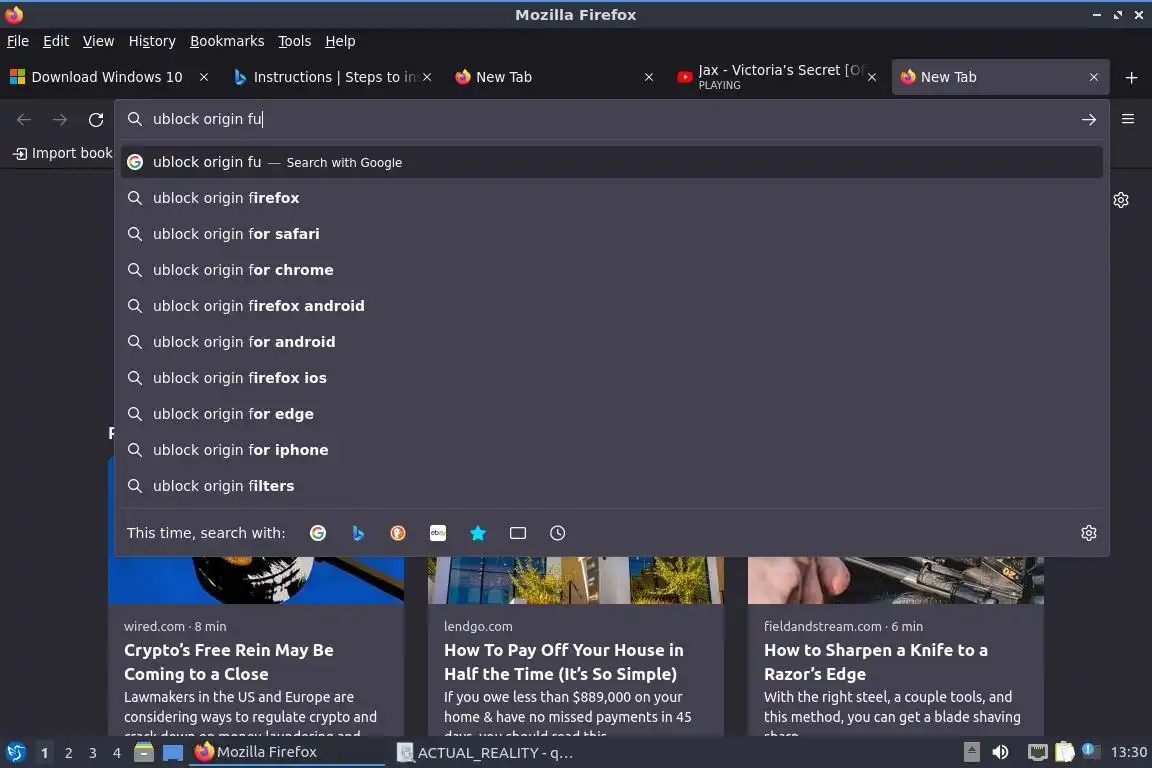Search with DuckDuckGo one-off icon
Screen dimensions: 1152x768
pos(397,533)
